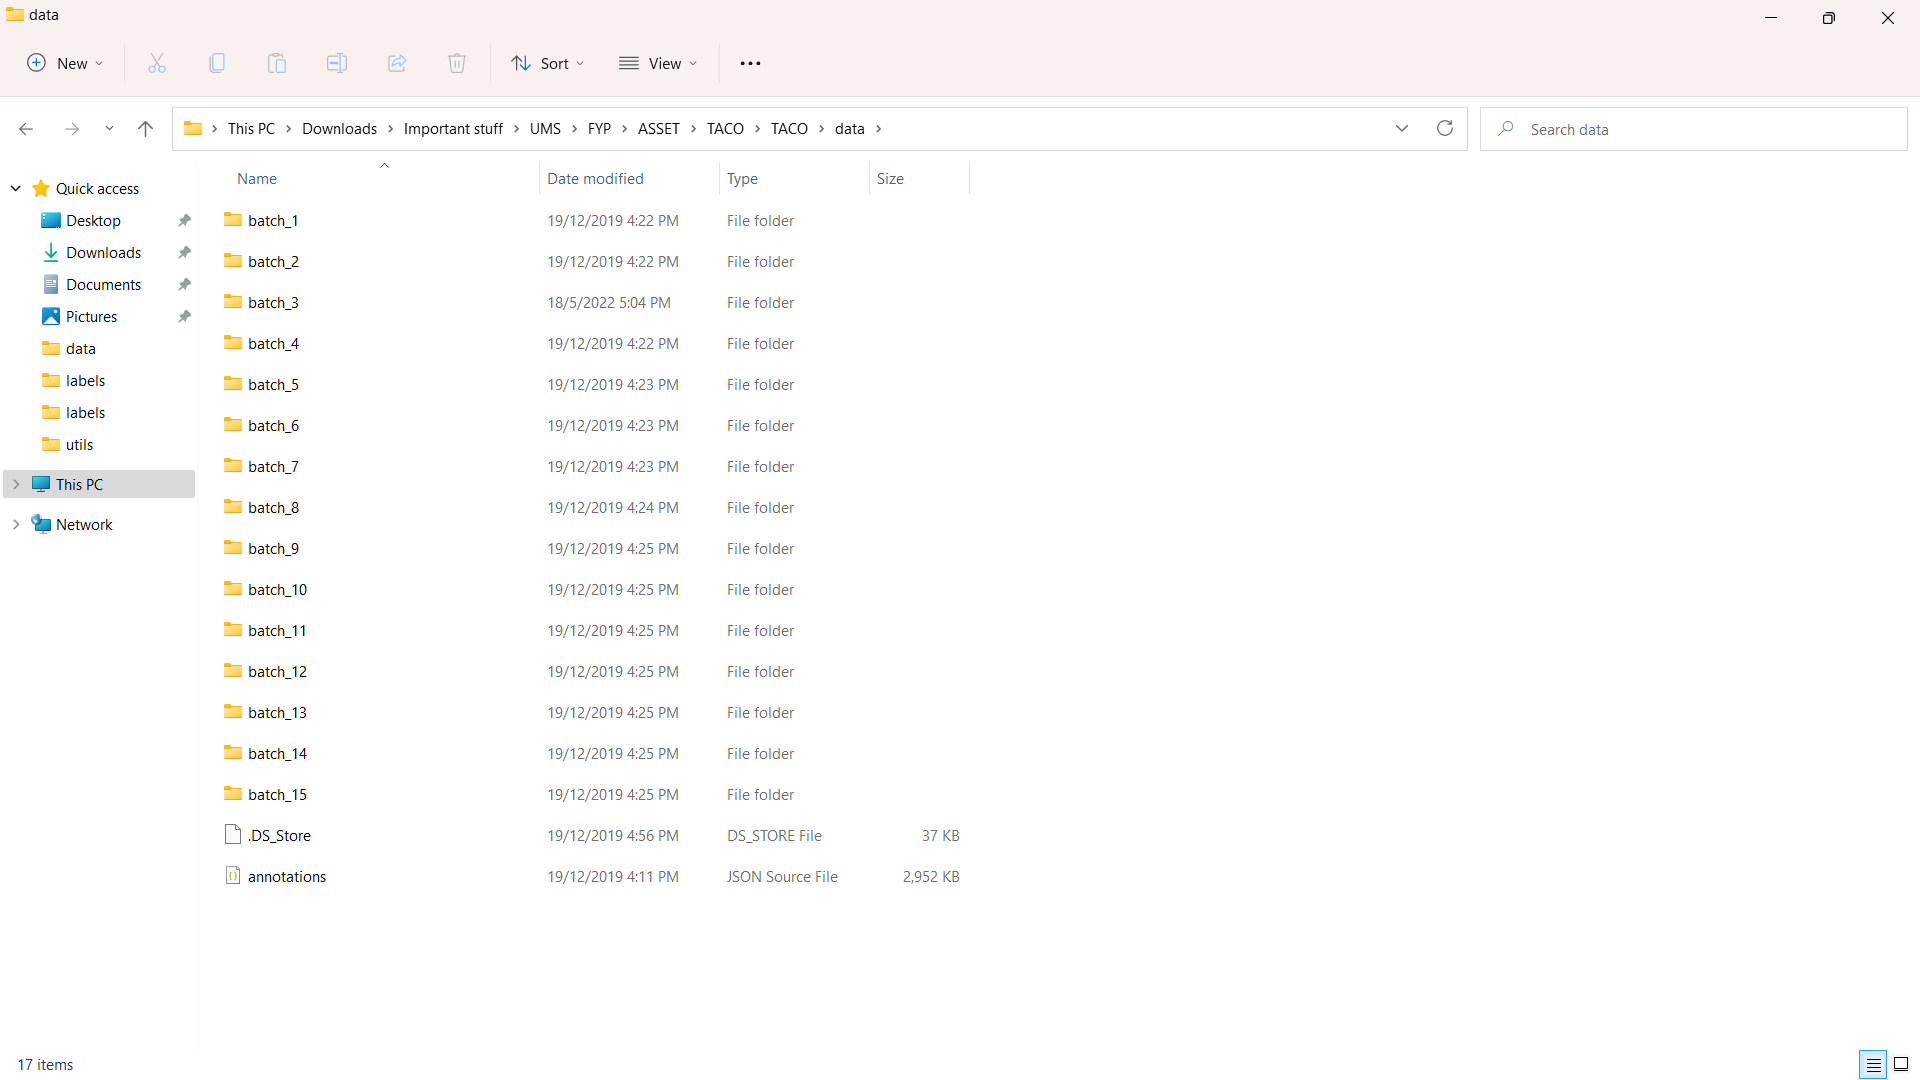
Task: Switch to details view layout
Action: coord(1873,1064)
